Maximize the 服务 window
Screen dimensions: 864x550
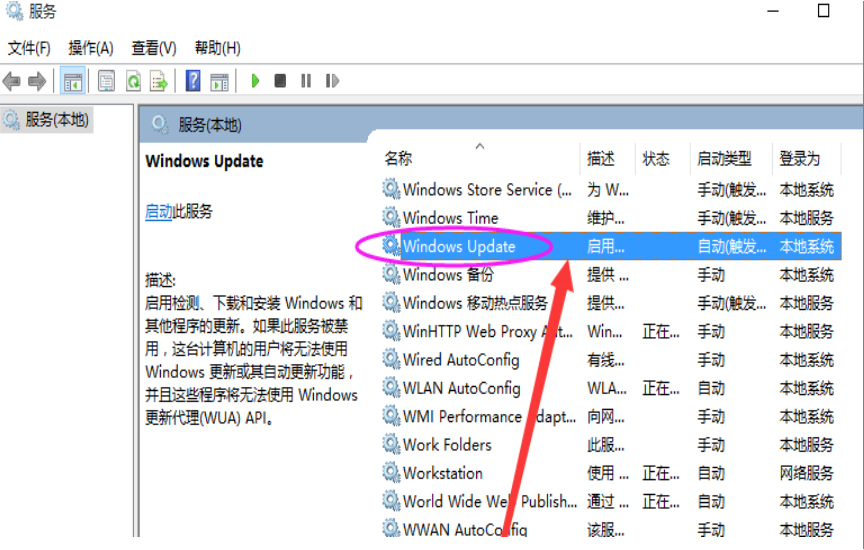pos(823,10)
